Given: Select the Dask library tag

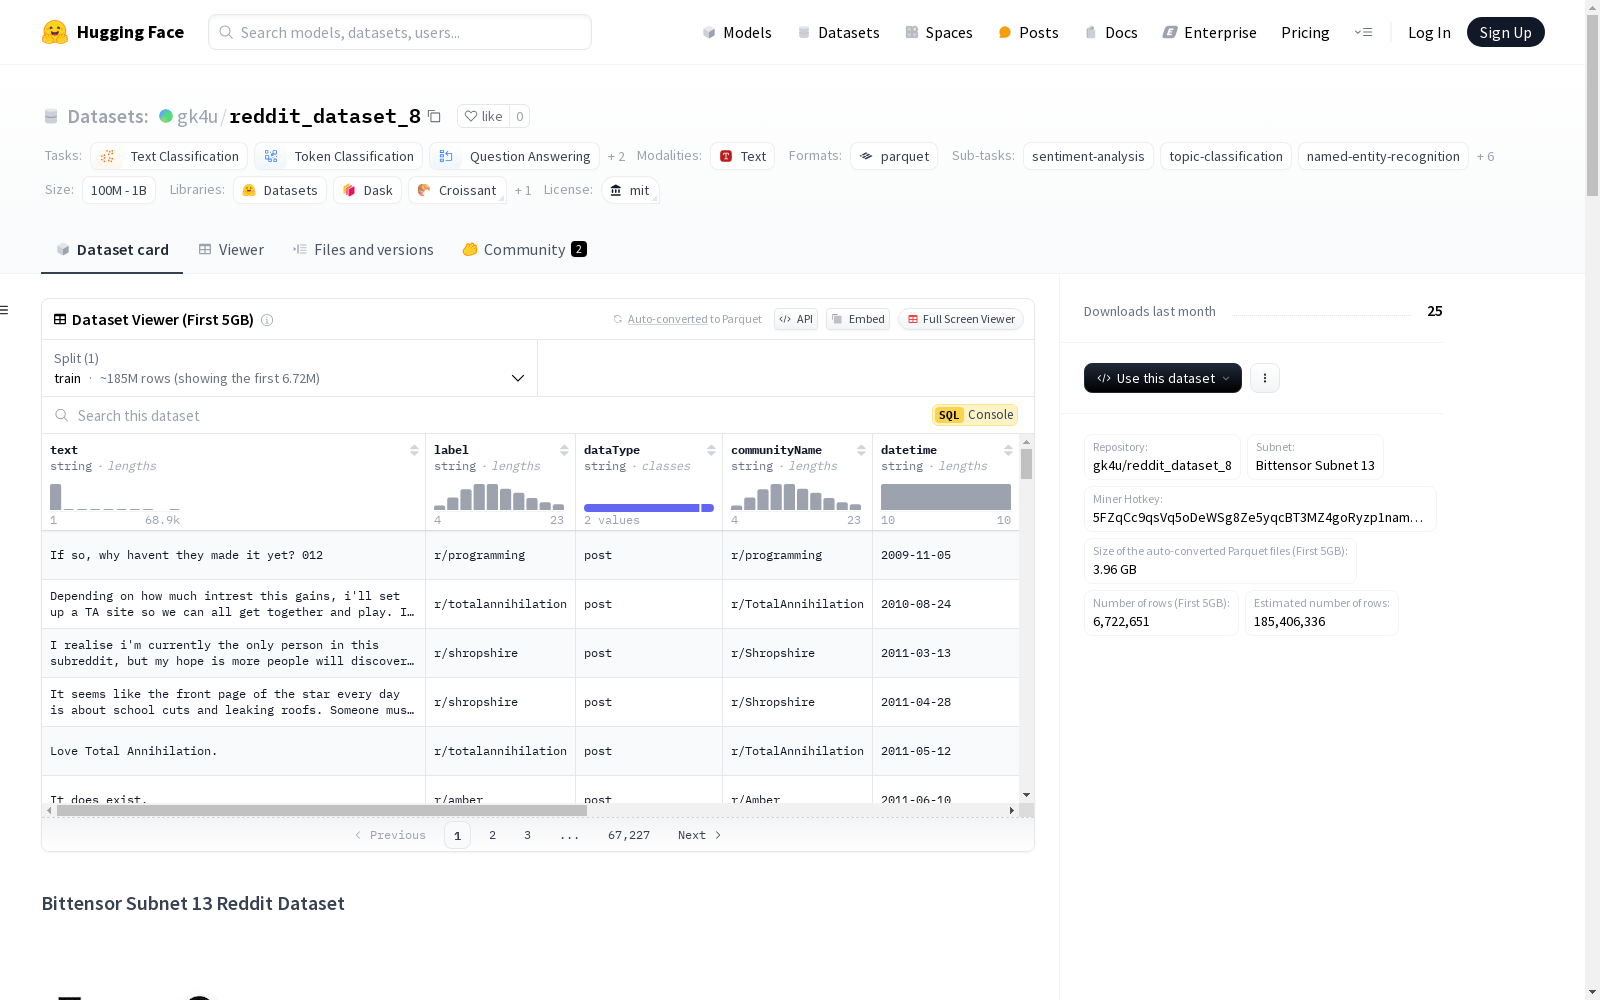Looking at the screenshot, I should pos(368,191).
